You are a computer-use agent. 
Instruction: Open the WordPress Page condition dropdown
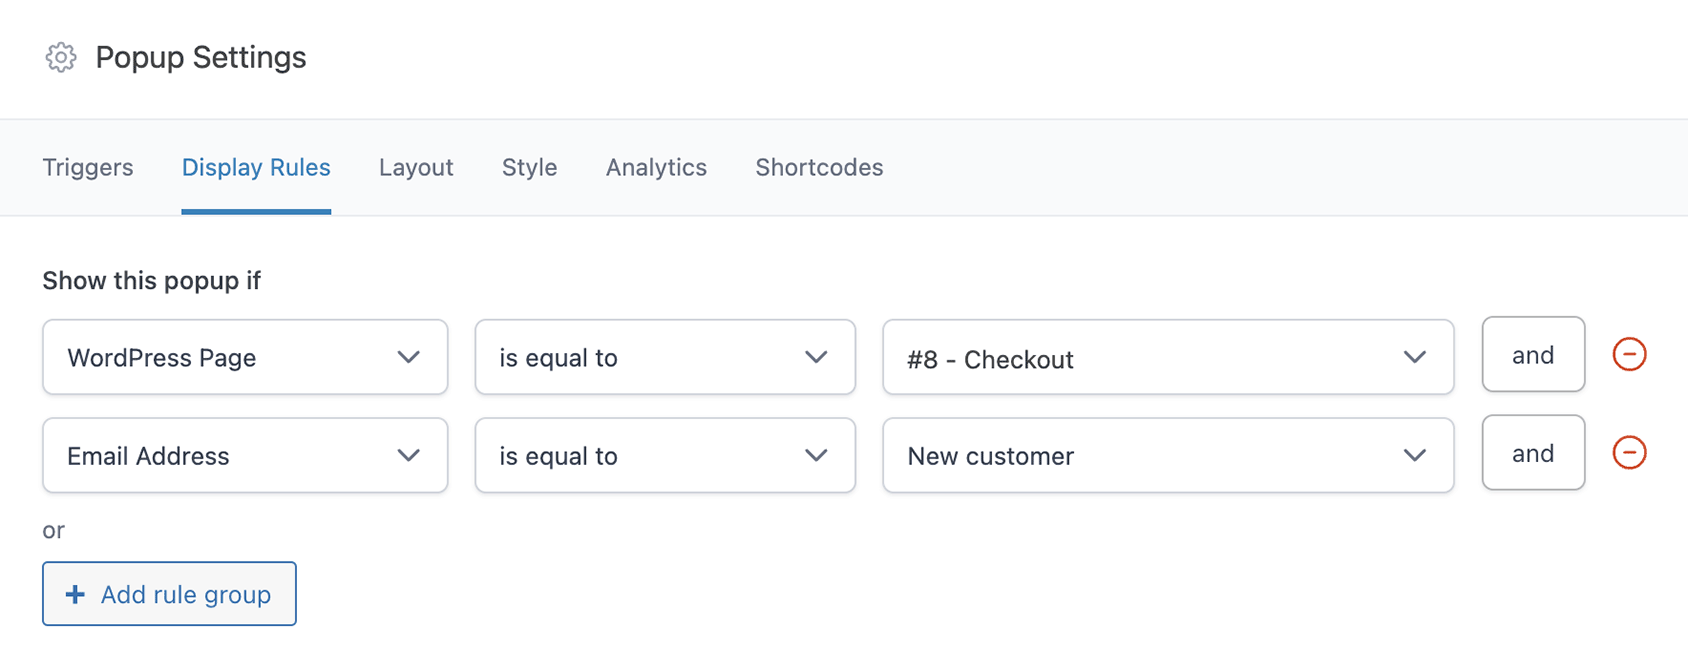click(245, 357)
